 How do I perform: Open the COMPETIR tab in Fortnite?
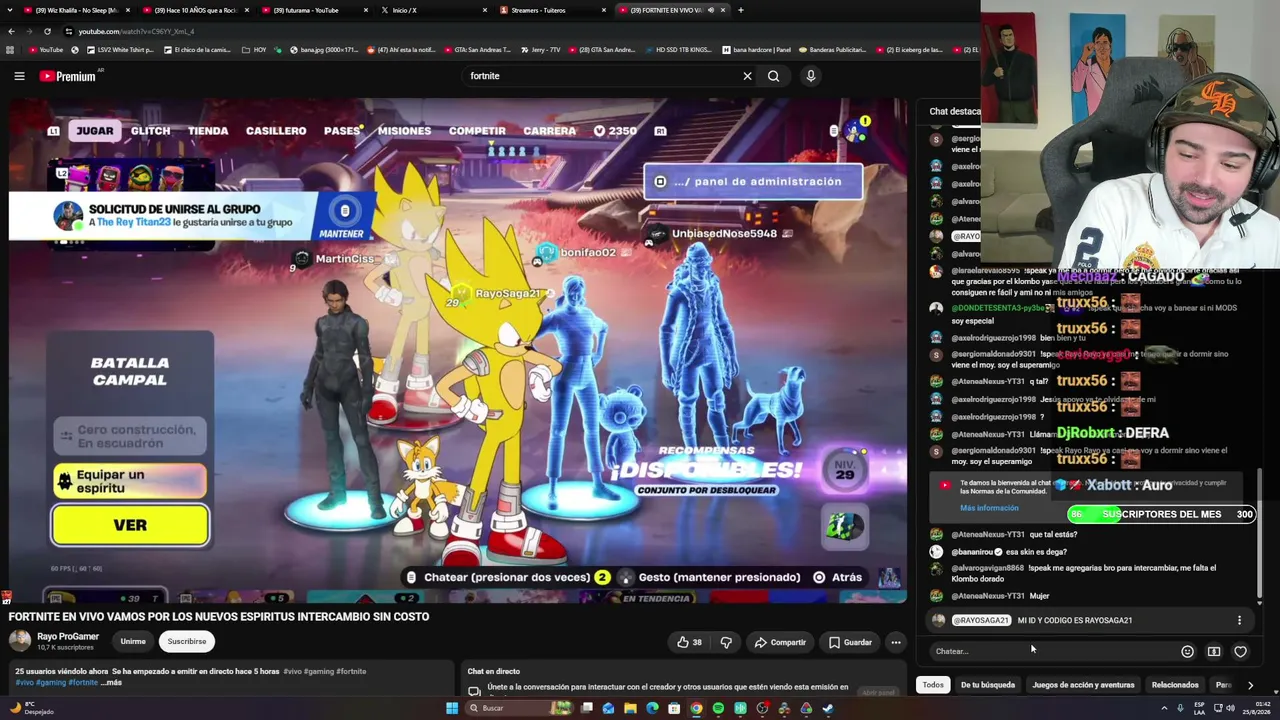pos(477,131)
